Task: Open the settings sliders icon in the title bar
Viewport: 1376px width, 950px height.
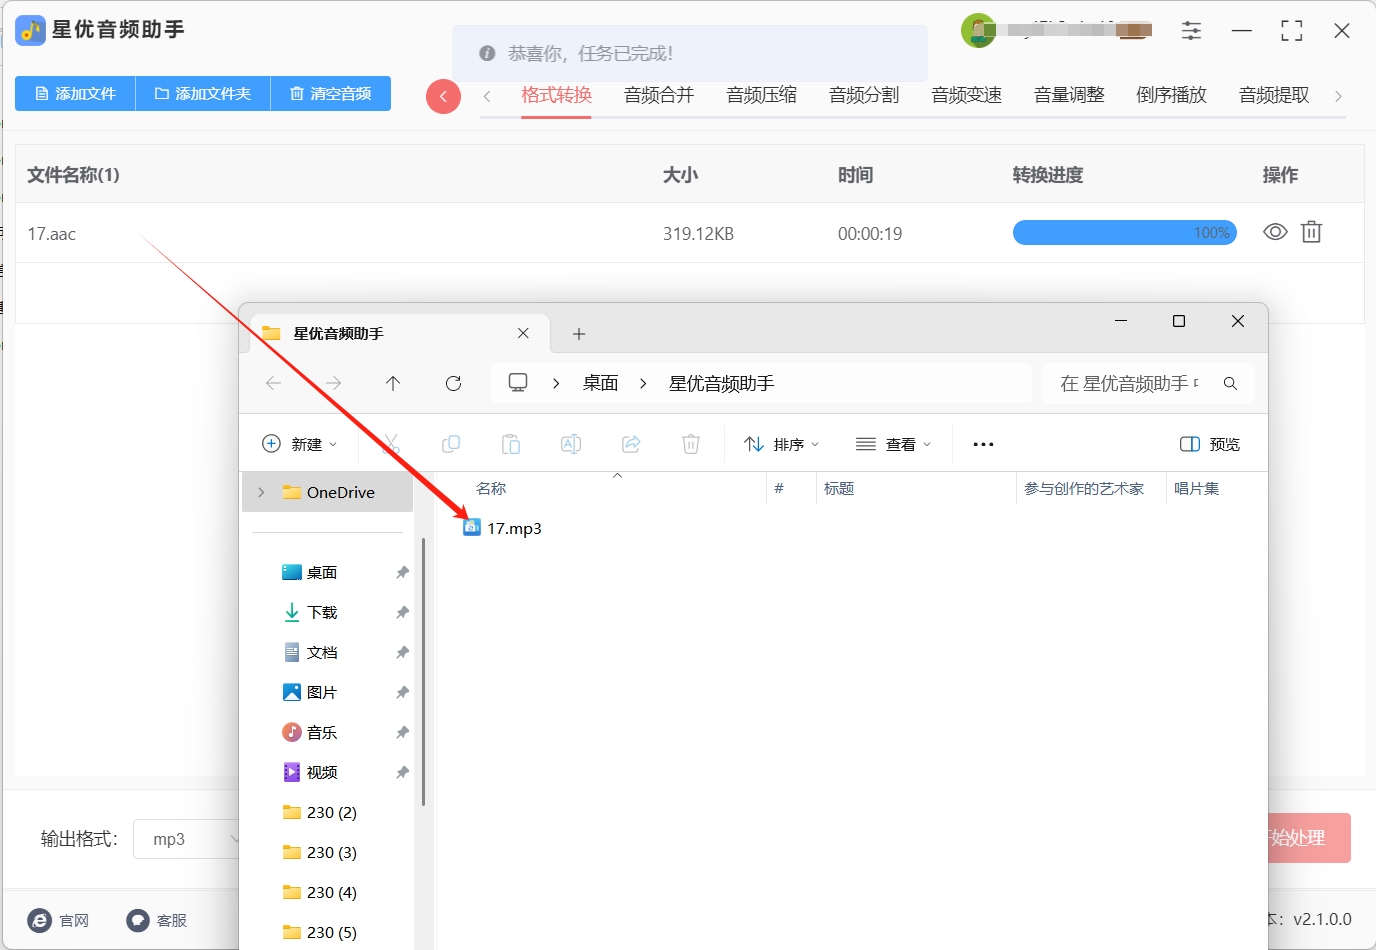Action: 1191,31
